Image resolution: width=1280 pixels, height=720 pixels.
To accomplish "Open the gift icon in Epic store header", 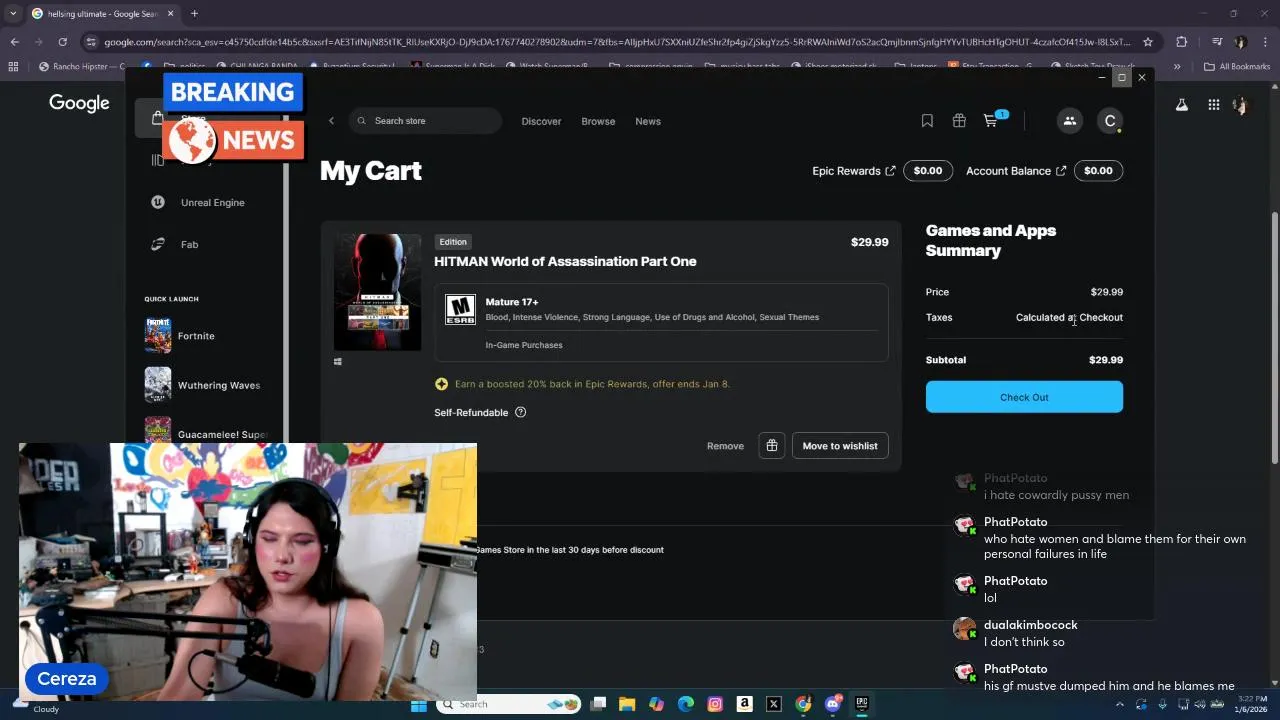I will pos(959,121).
